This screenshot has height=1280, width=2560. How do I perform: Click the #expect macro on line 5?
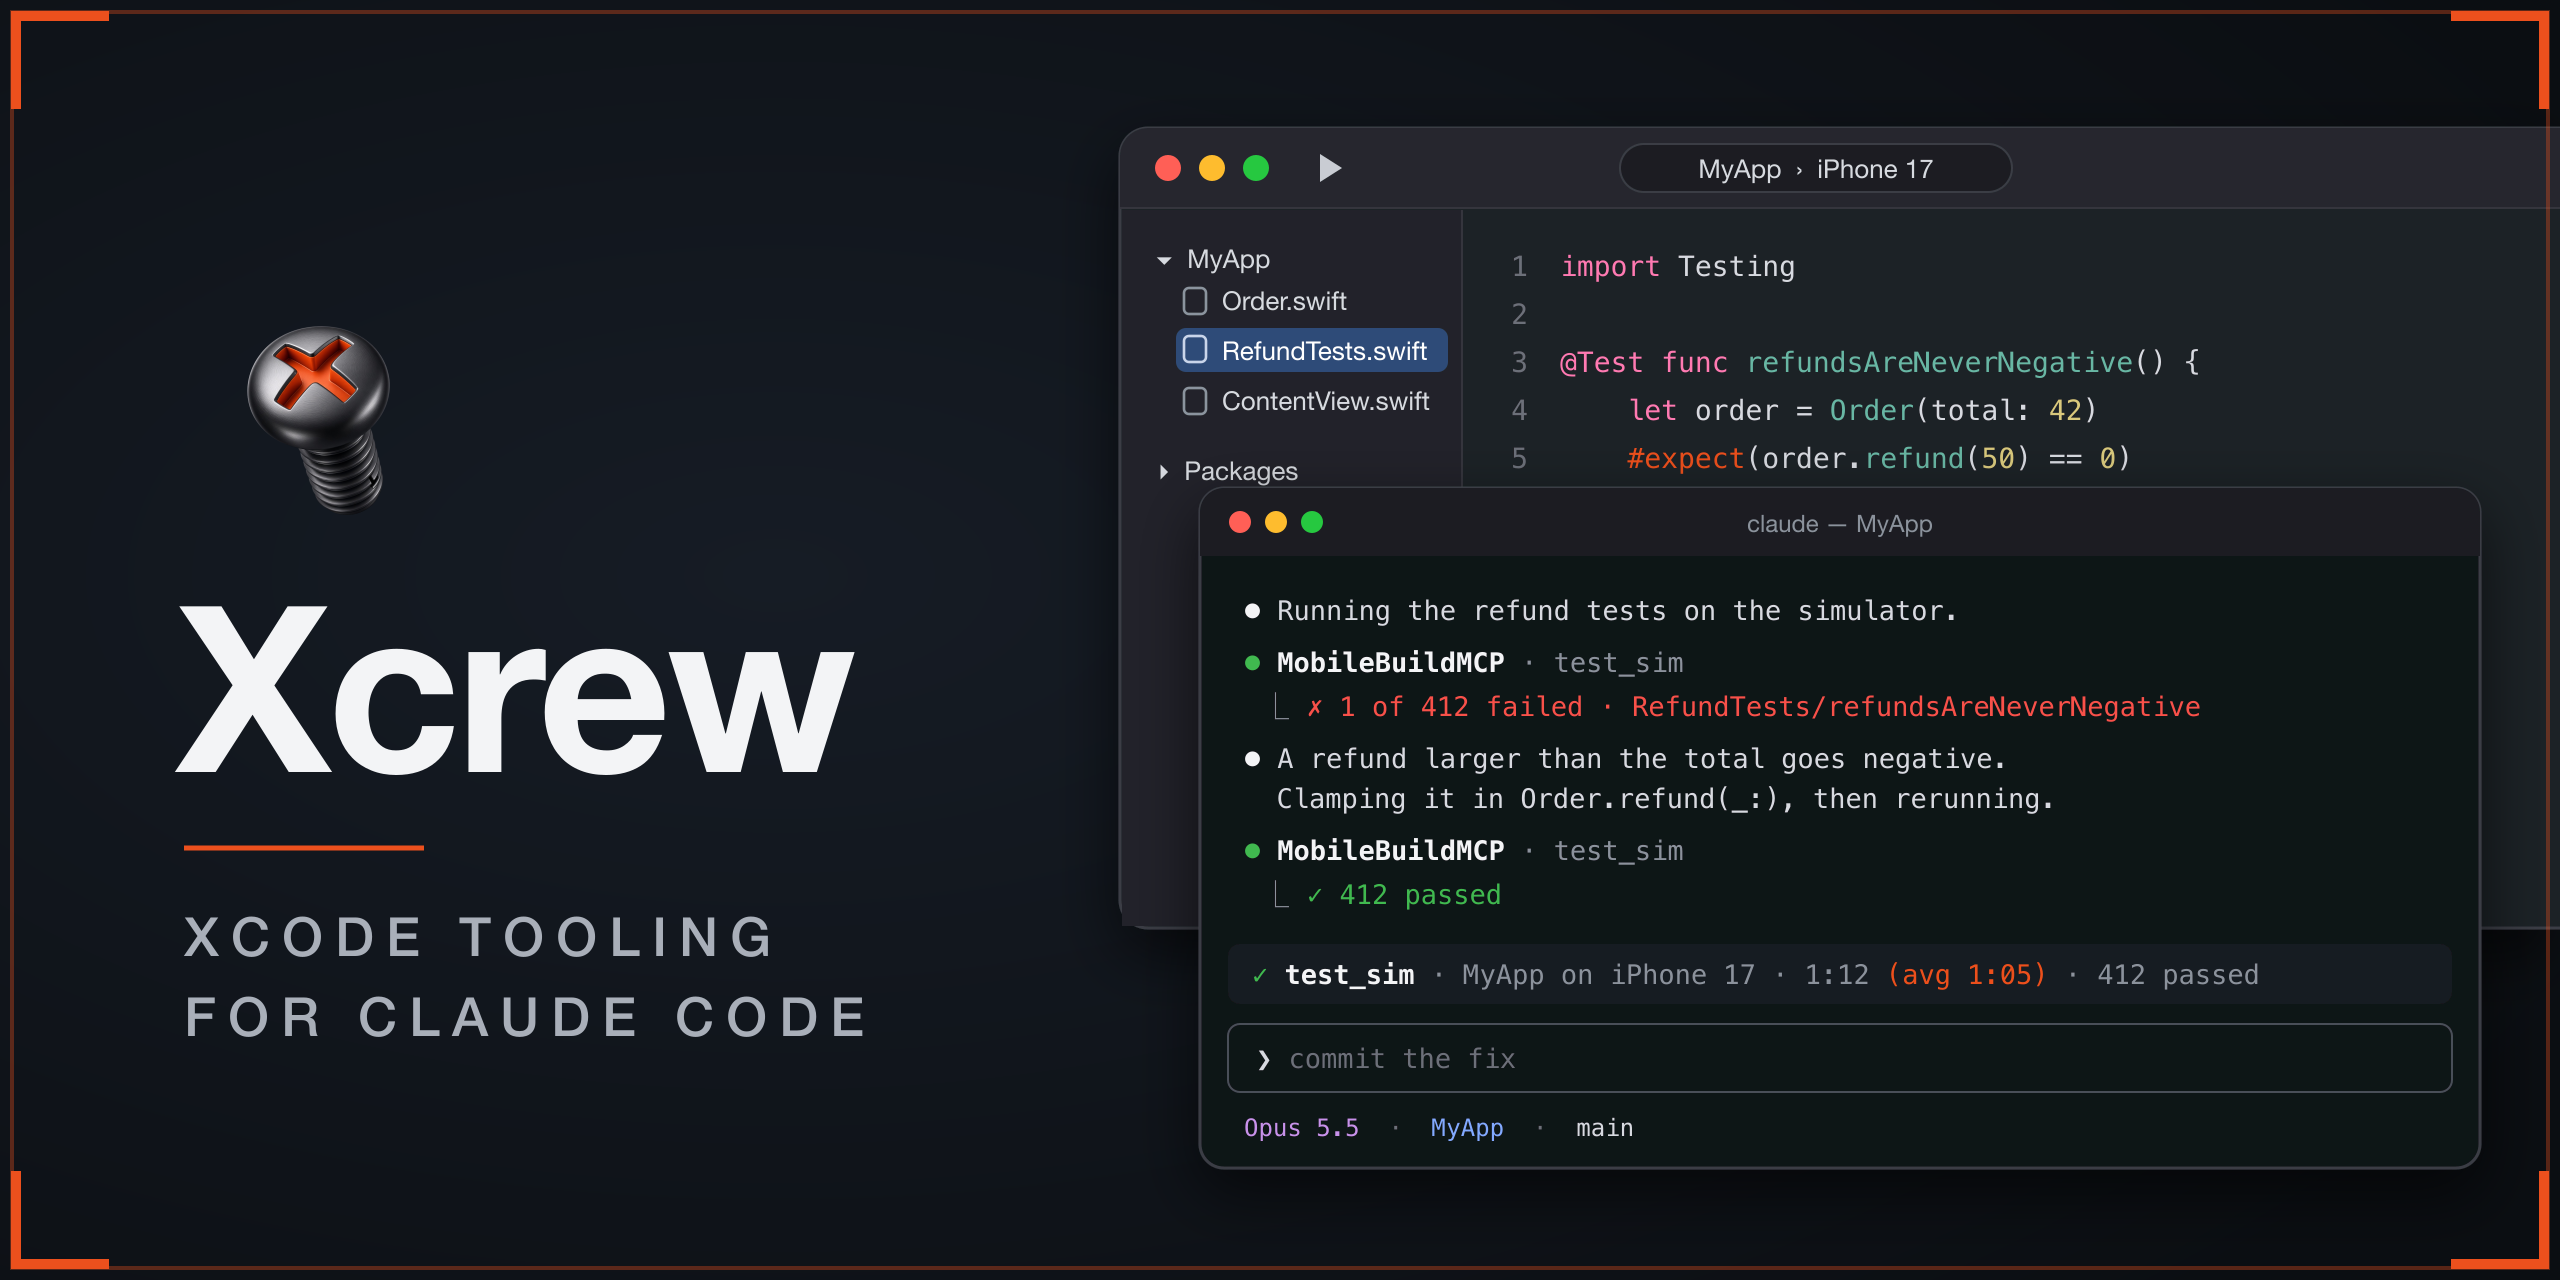pyautogui.click(x=1685, y=459)
